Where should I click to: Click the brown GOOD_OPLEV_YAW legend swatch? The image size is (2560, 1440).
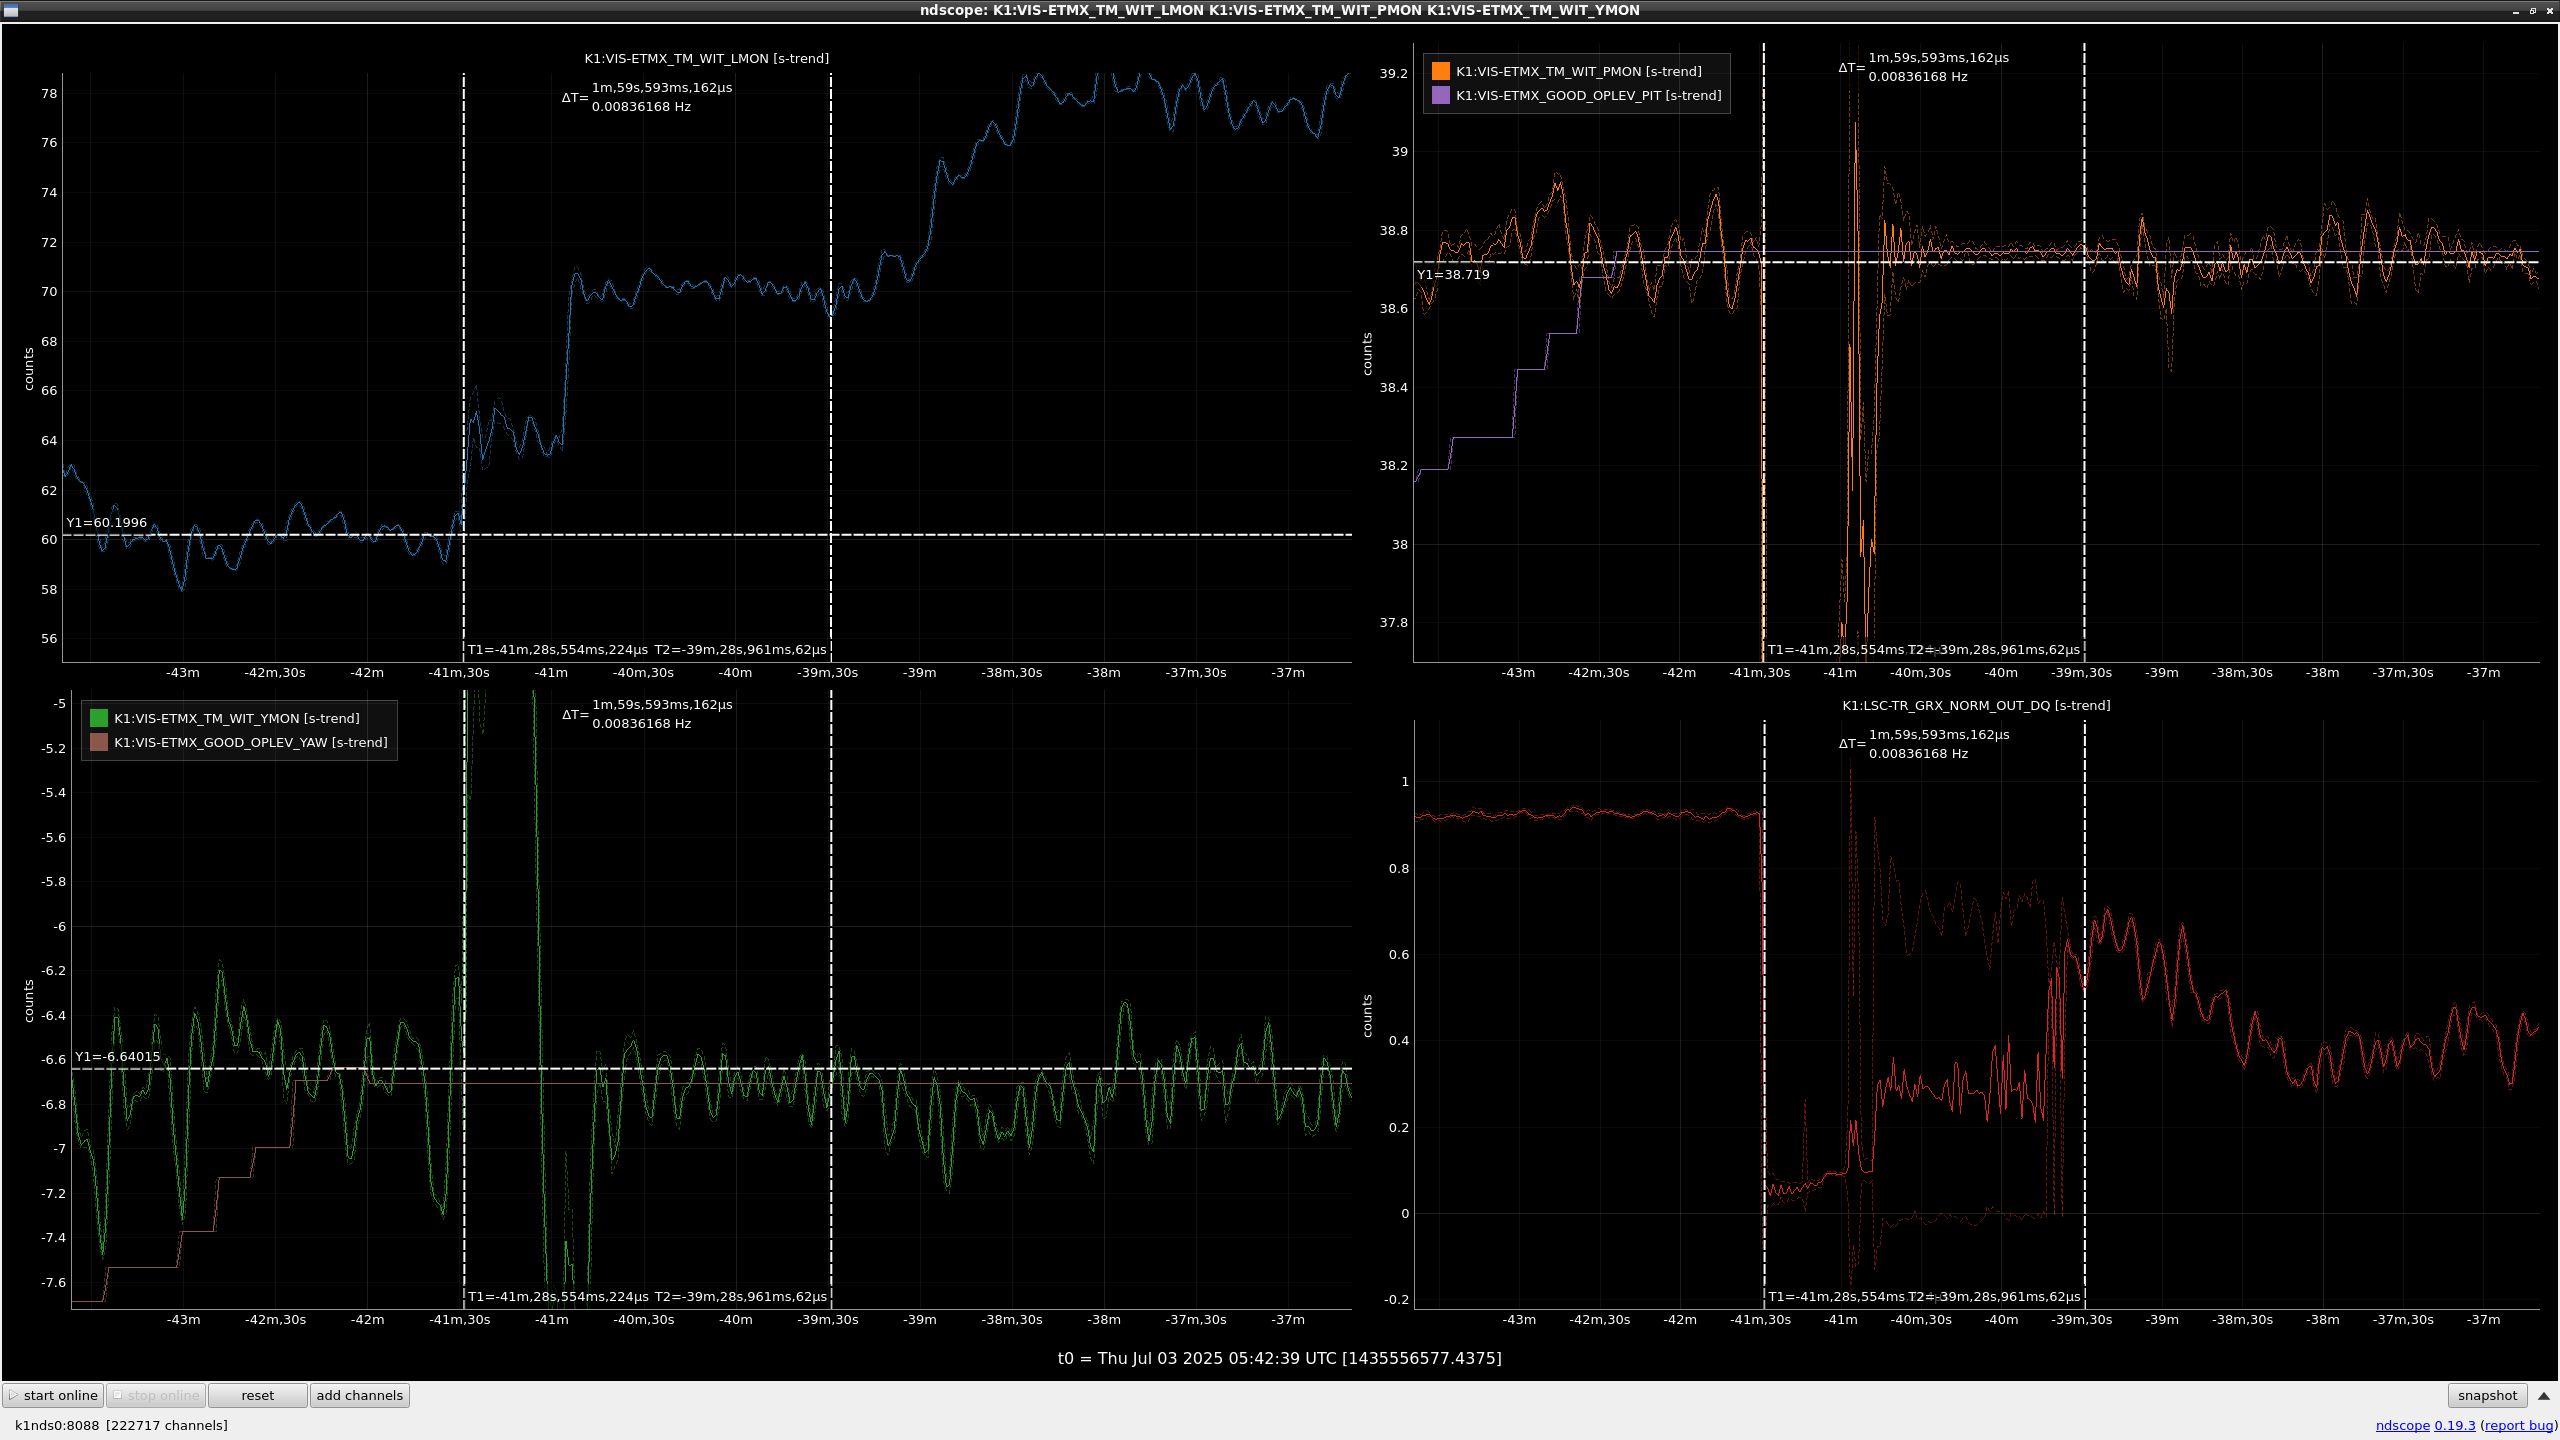(99, 742)
